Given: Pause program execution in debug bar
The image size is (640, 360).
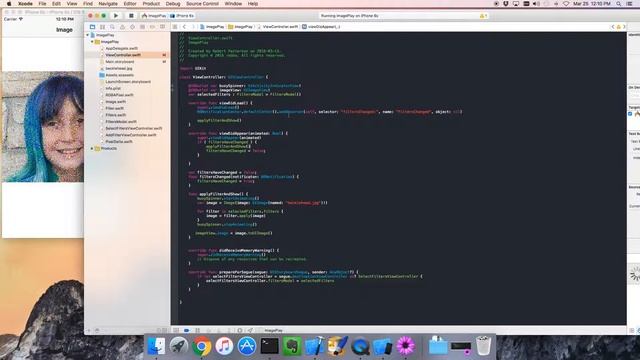Looking at the screenshot, I should [198, 330].
